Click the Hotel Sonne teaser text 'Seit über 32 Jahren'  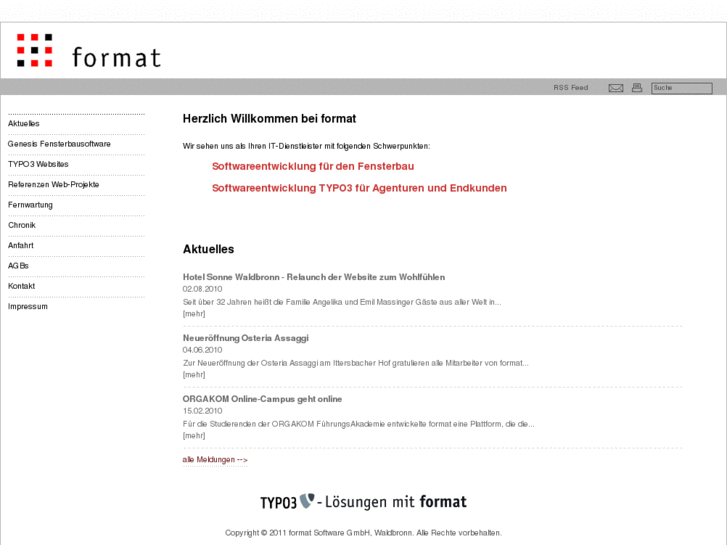point(342,302)
